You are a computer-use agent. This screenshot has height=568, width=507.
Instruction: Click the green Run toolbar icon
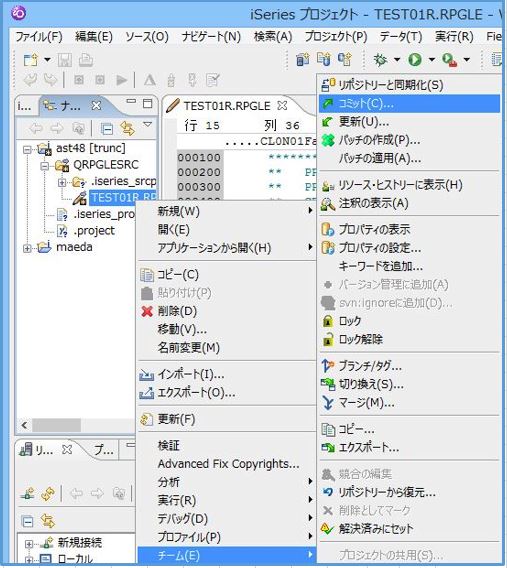(415, 59)
